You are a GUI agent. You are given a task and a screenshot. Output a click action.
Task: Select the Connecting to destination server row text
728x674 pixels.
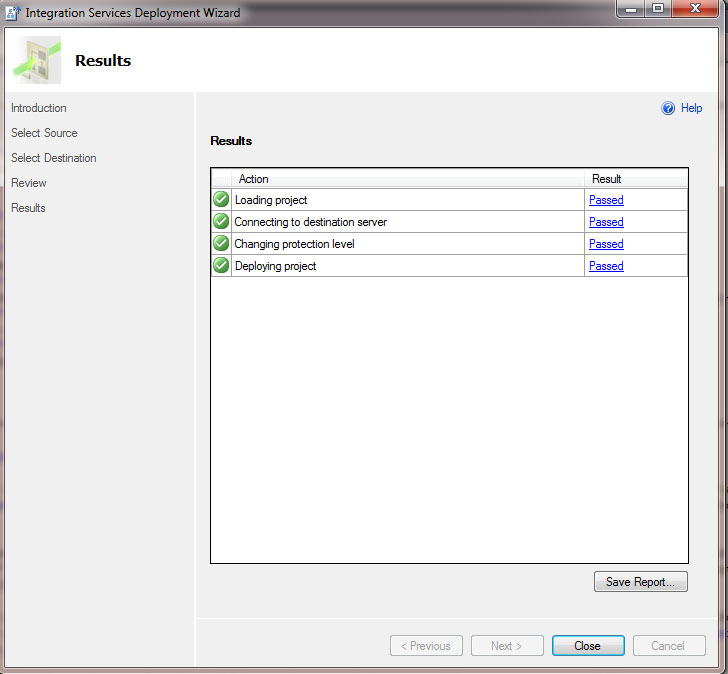click(x=311, y=222)
